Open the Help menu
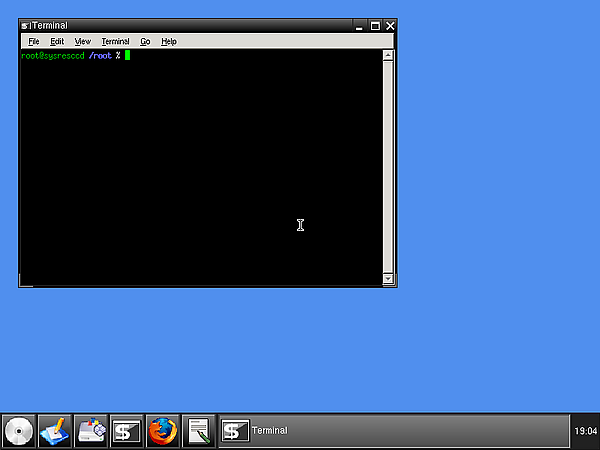Screen dimensions: 600x450 click(169, 42)
